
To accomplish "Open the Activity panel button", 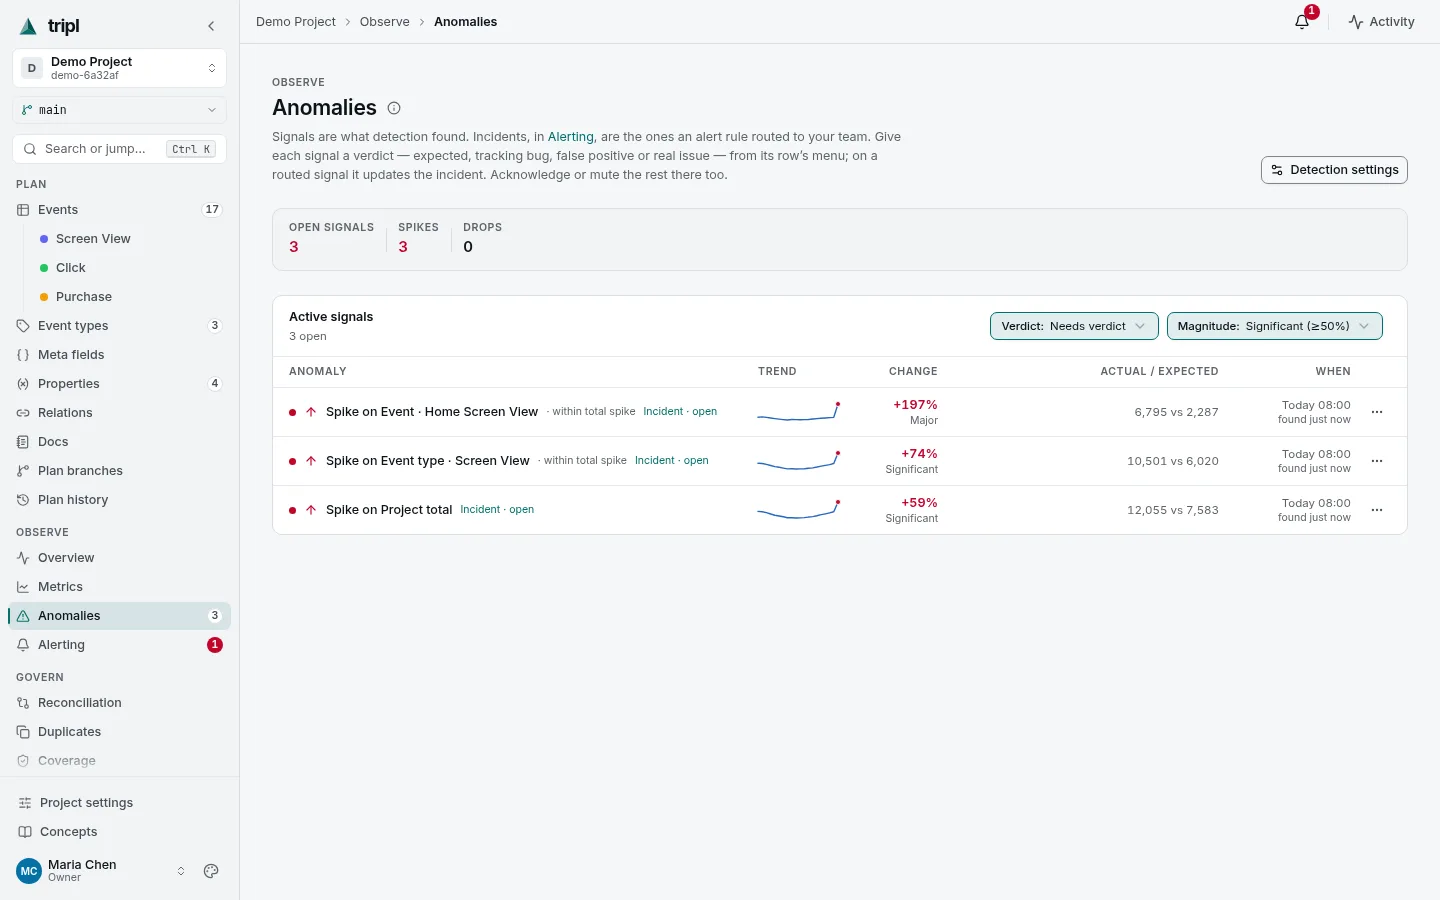I will click(x=1381, y=21).
